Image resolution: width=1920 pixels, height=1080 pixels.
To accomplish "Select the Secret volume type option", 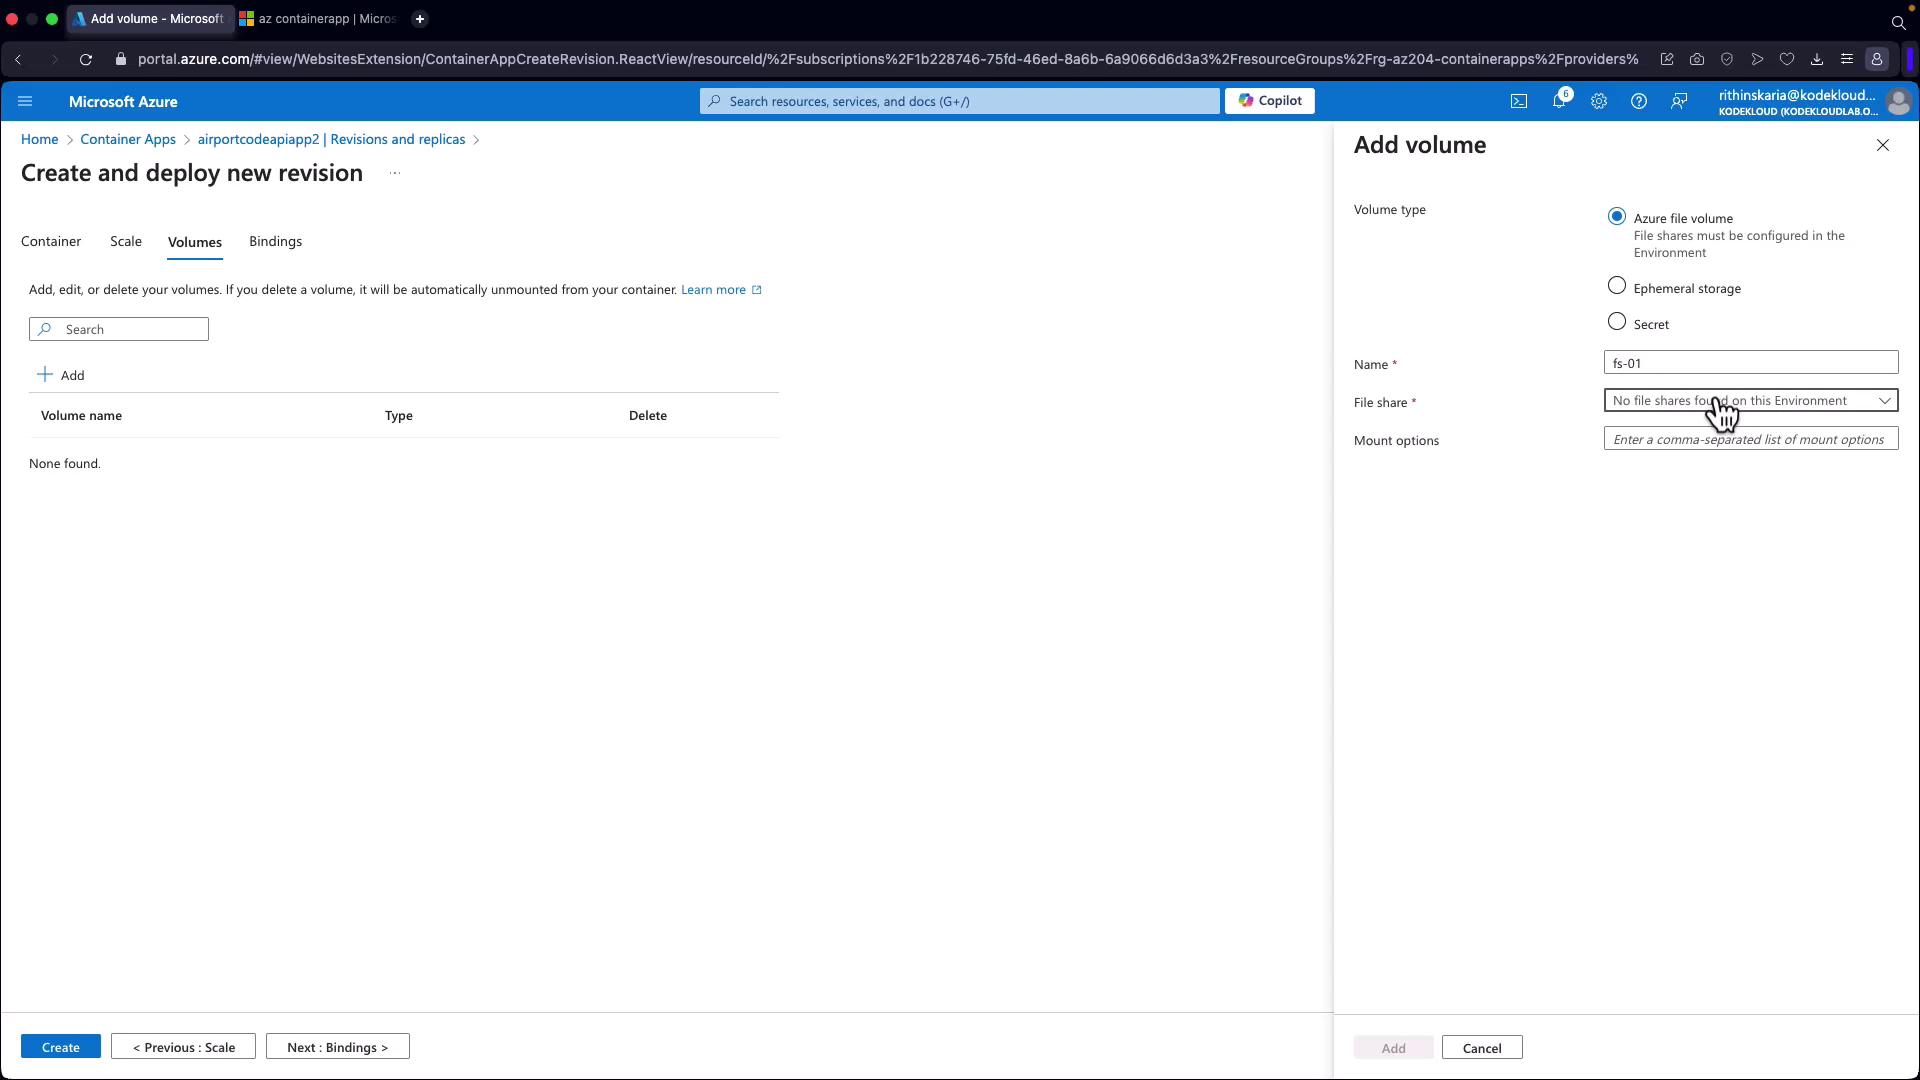I will tap(1616, 322).
